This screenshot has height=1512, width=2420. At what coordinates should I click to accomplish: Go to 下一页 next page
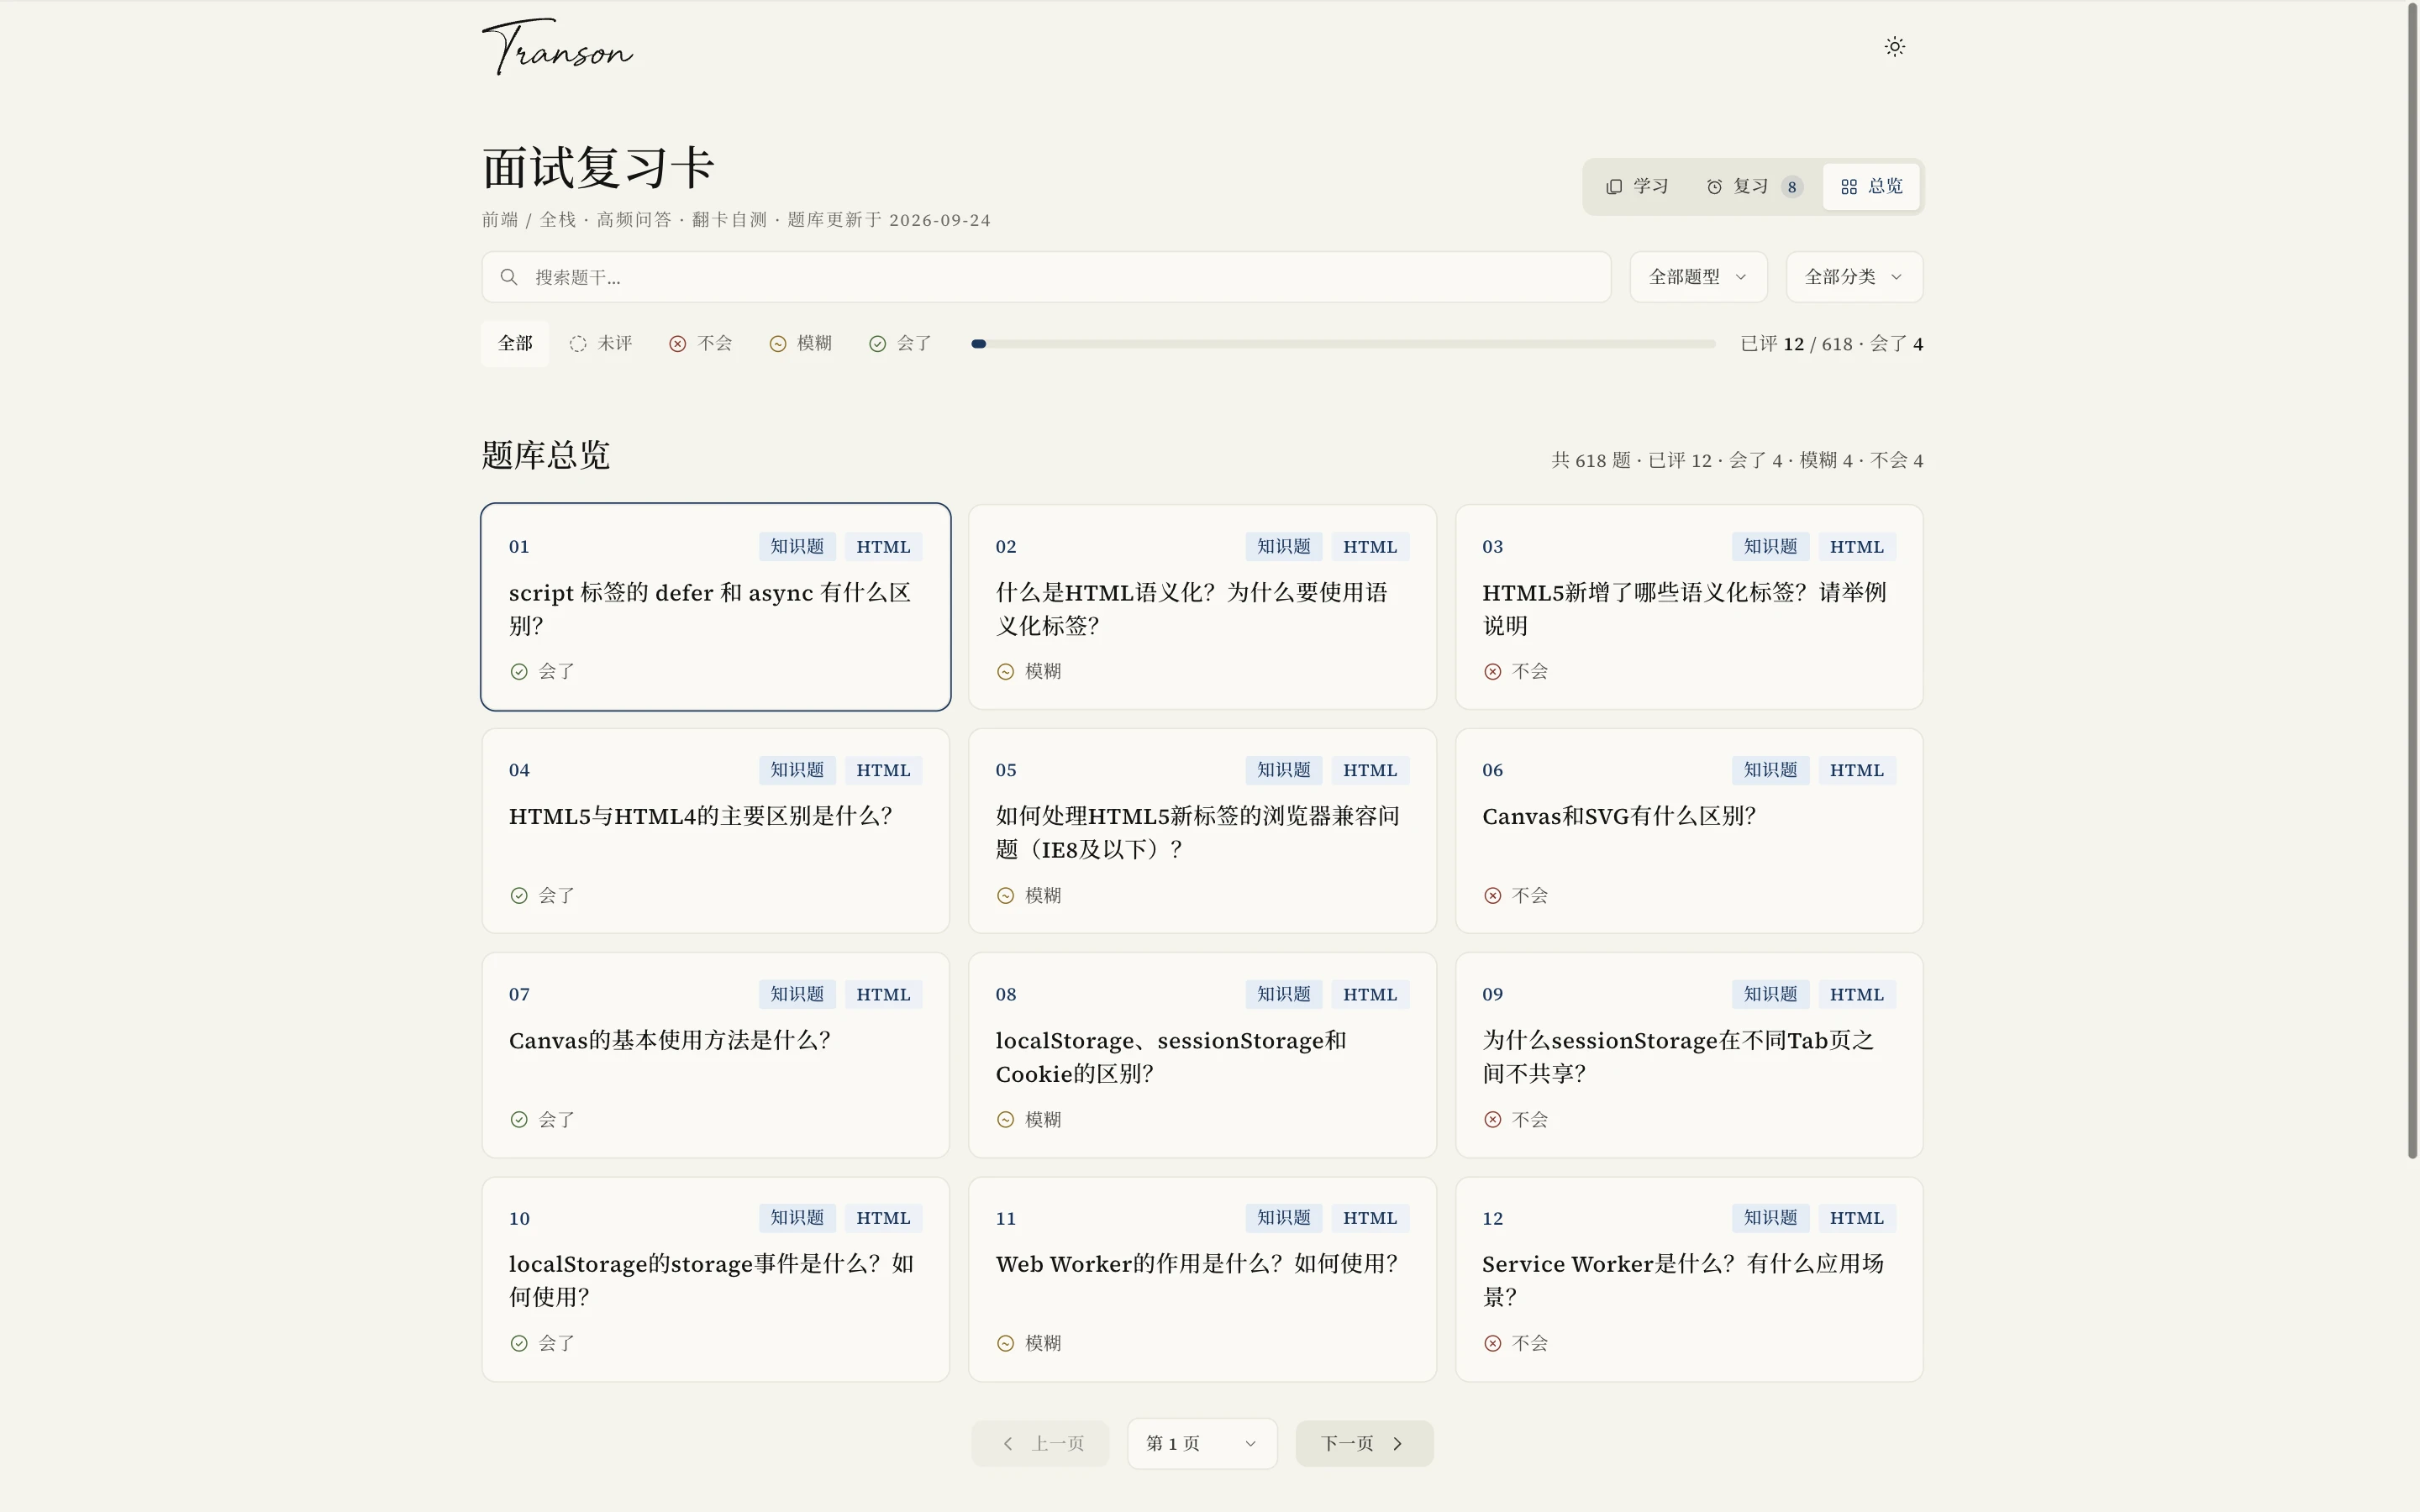click(1364, 1444)
